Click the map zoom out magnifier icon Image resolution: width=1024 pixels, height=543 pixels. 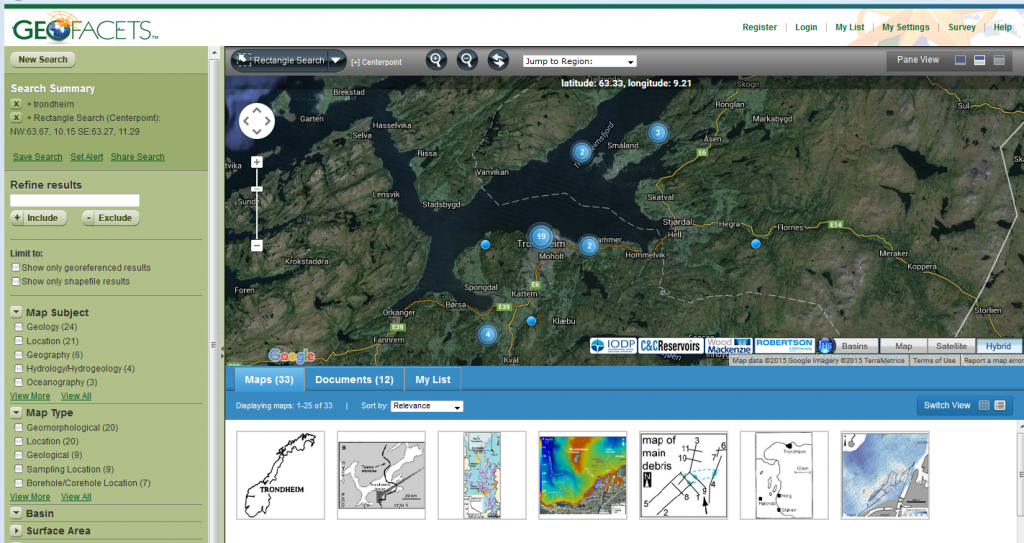coord(467,60)
